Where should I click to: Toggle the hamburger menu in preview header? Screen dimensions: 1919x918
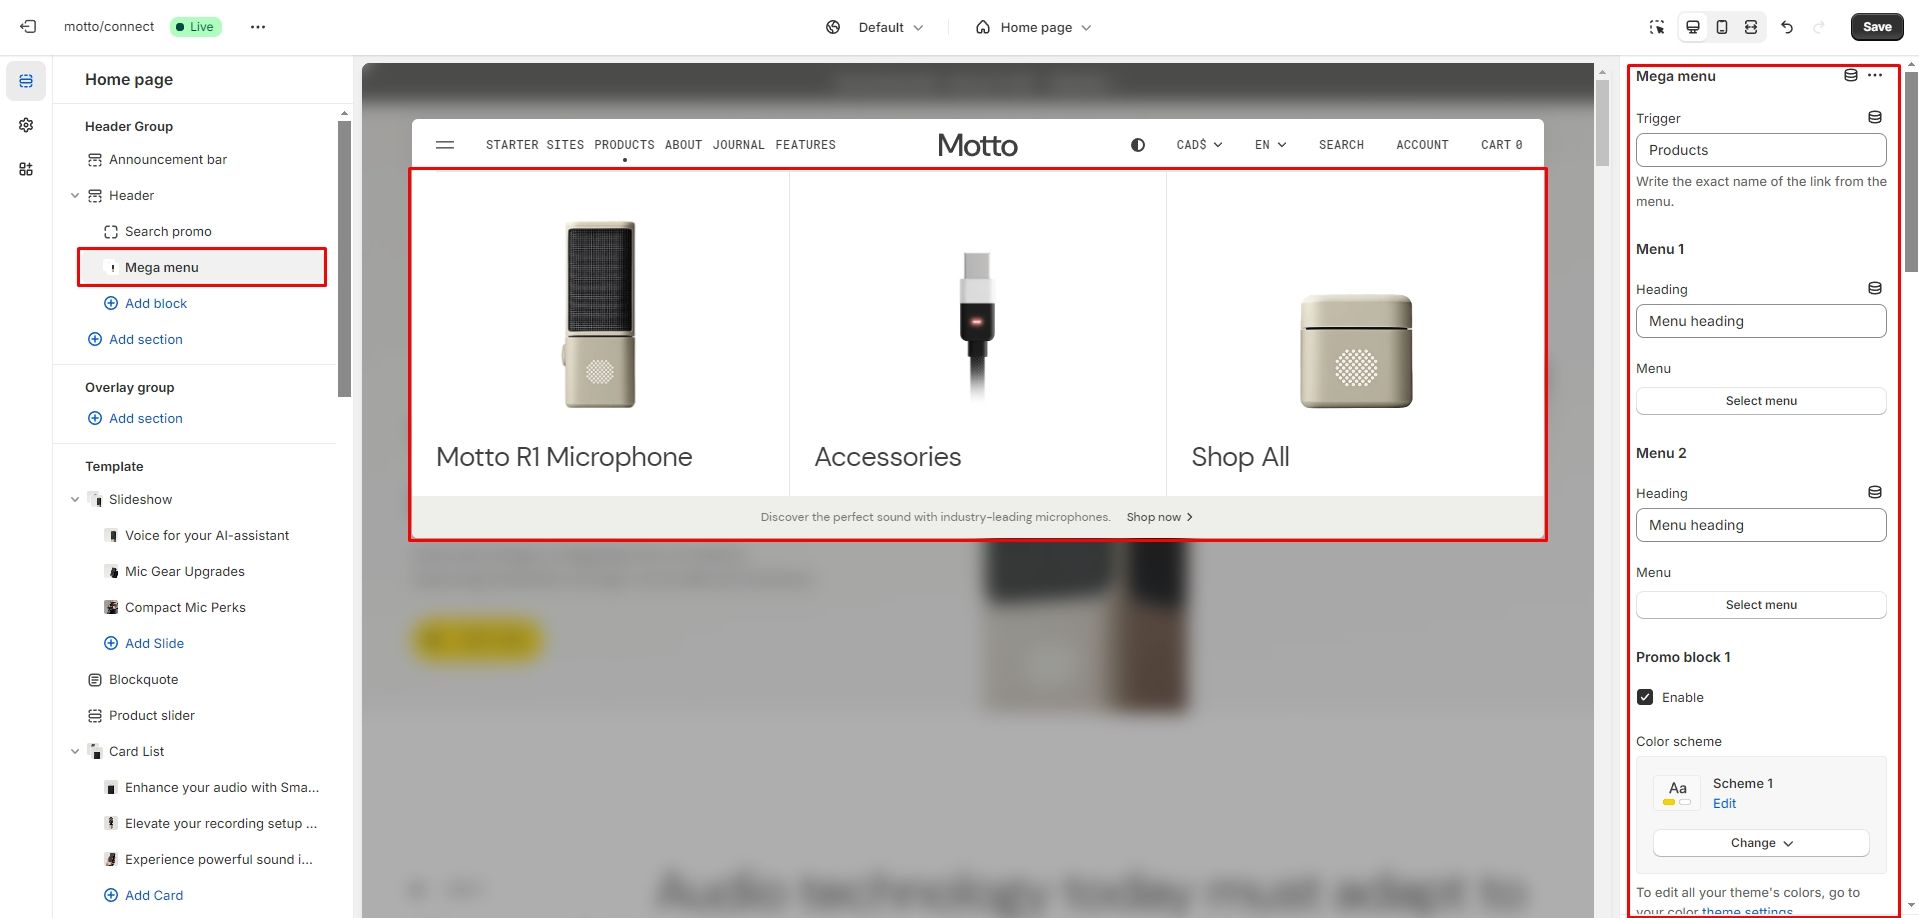point(445,145)
